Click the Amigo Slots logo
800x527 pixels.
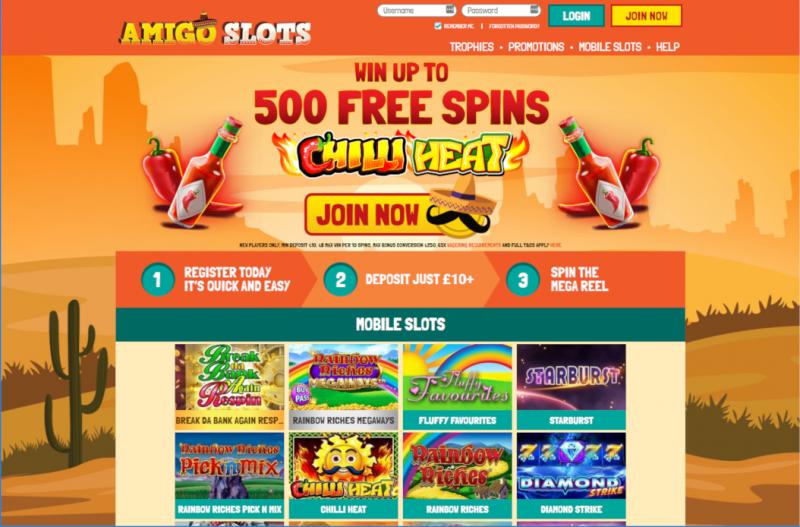215,30
